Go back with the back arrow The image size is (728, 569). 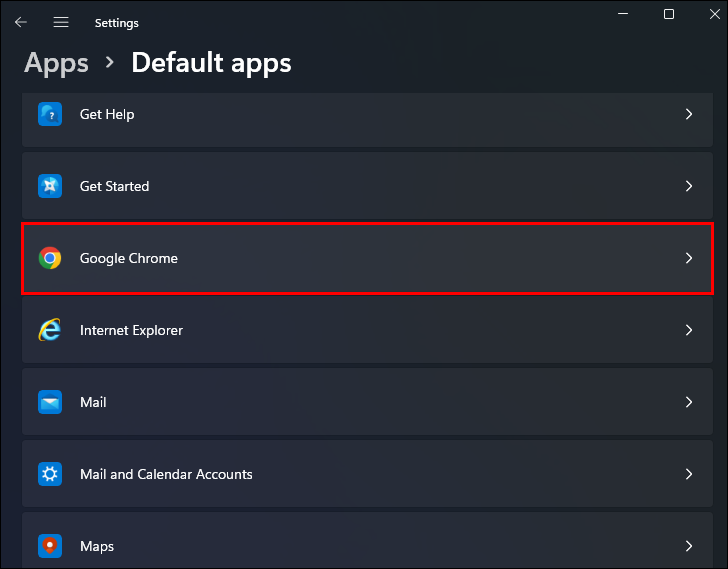click(21, 22)
